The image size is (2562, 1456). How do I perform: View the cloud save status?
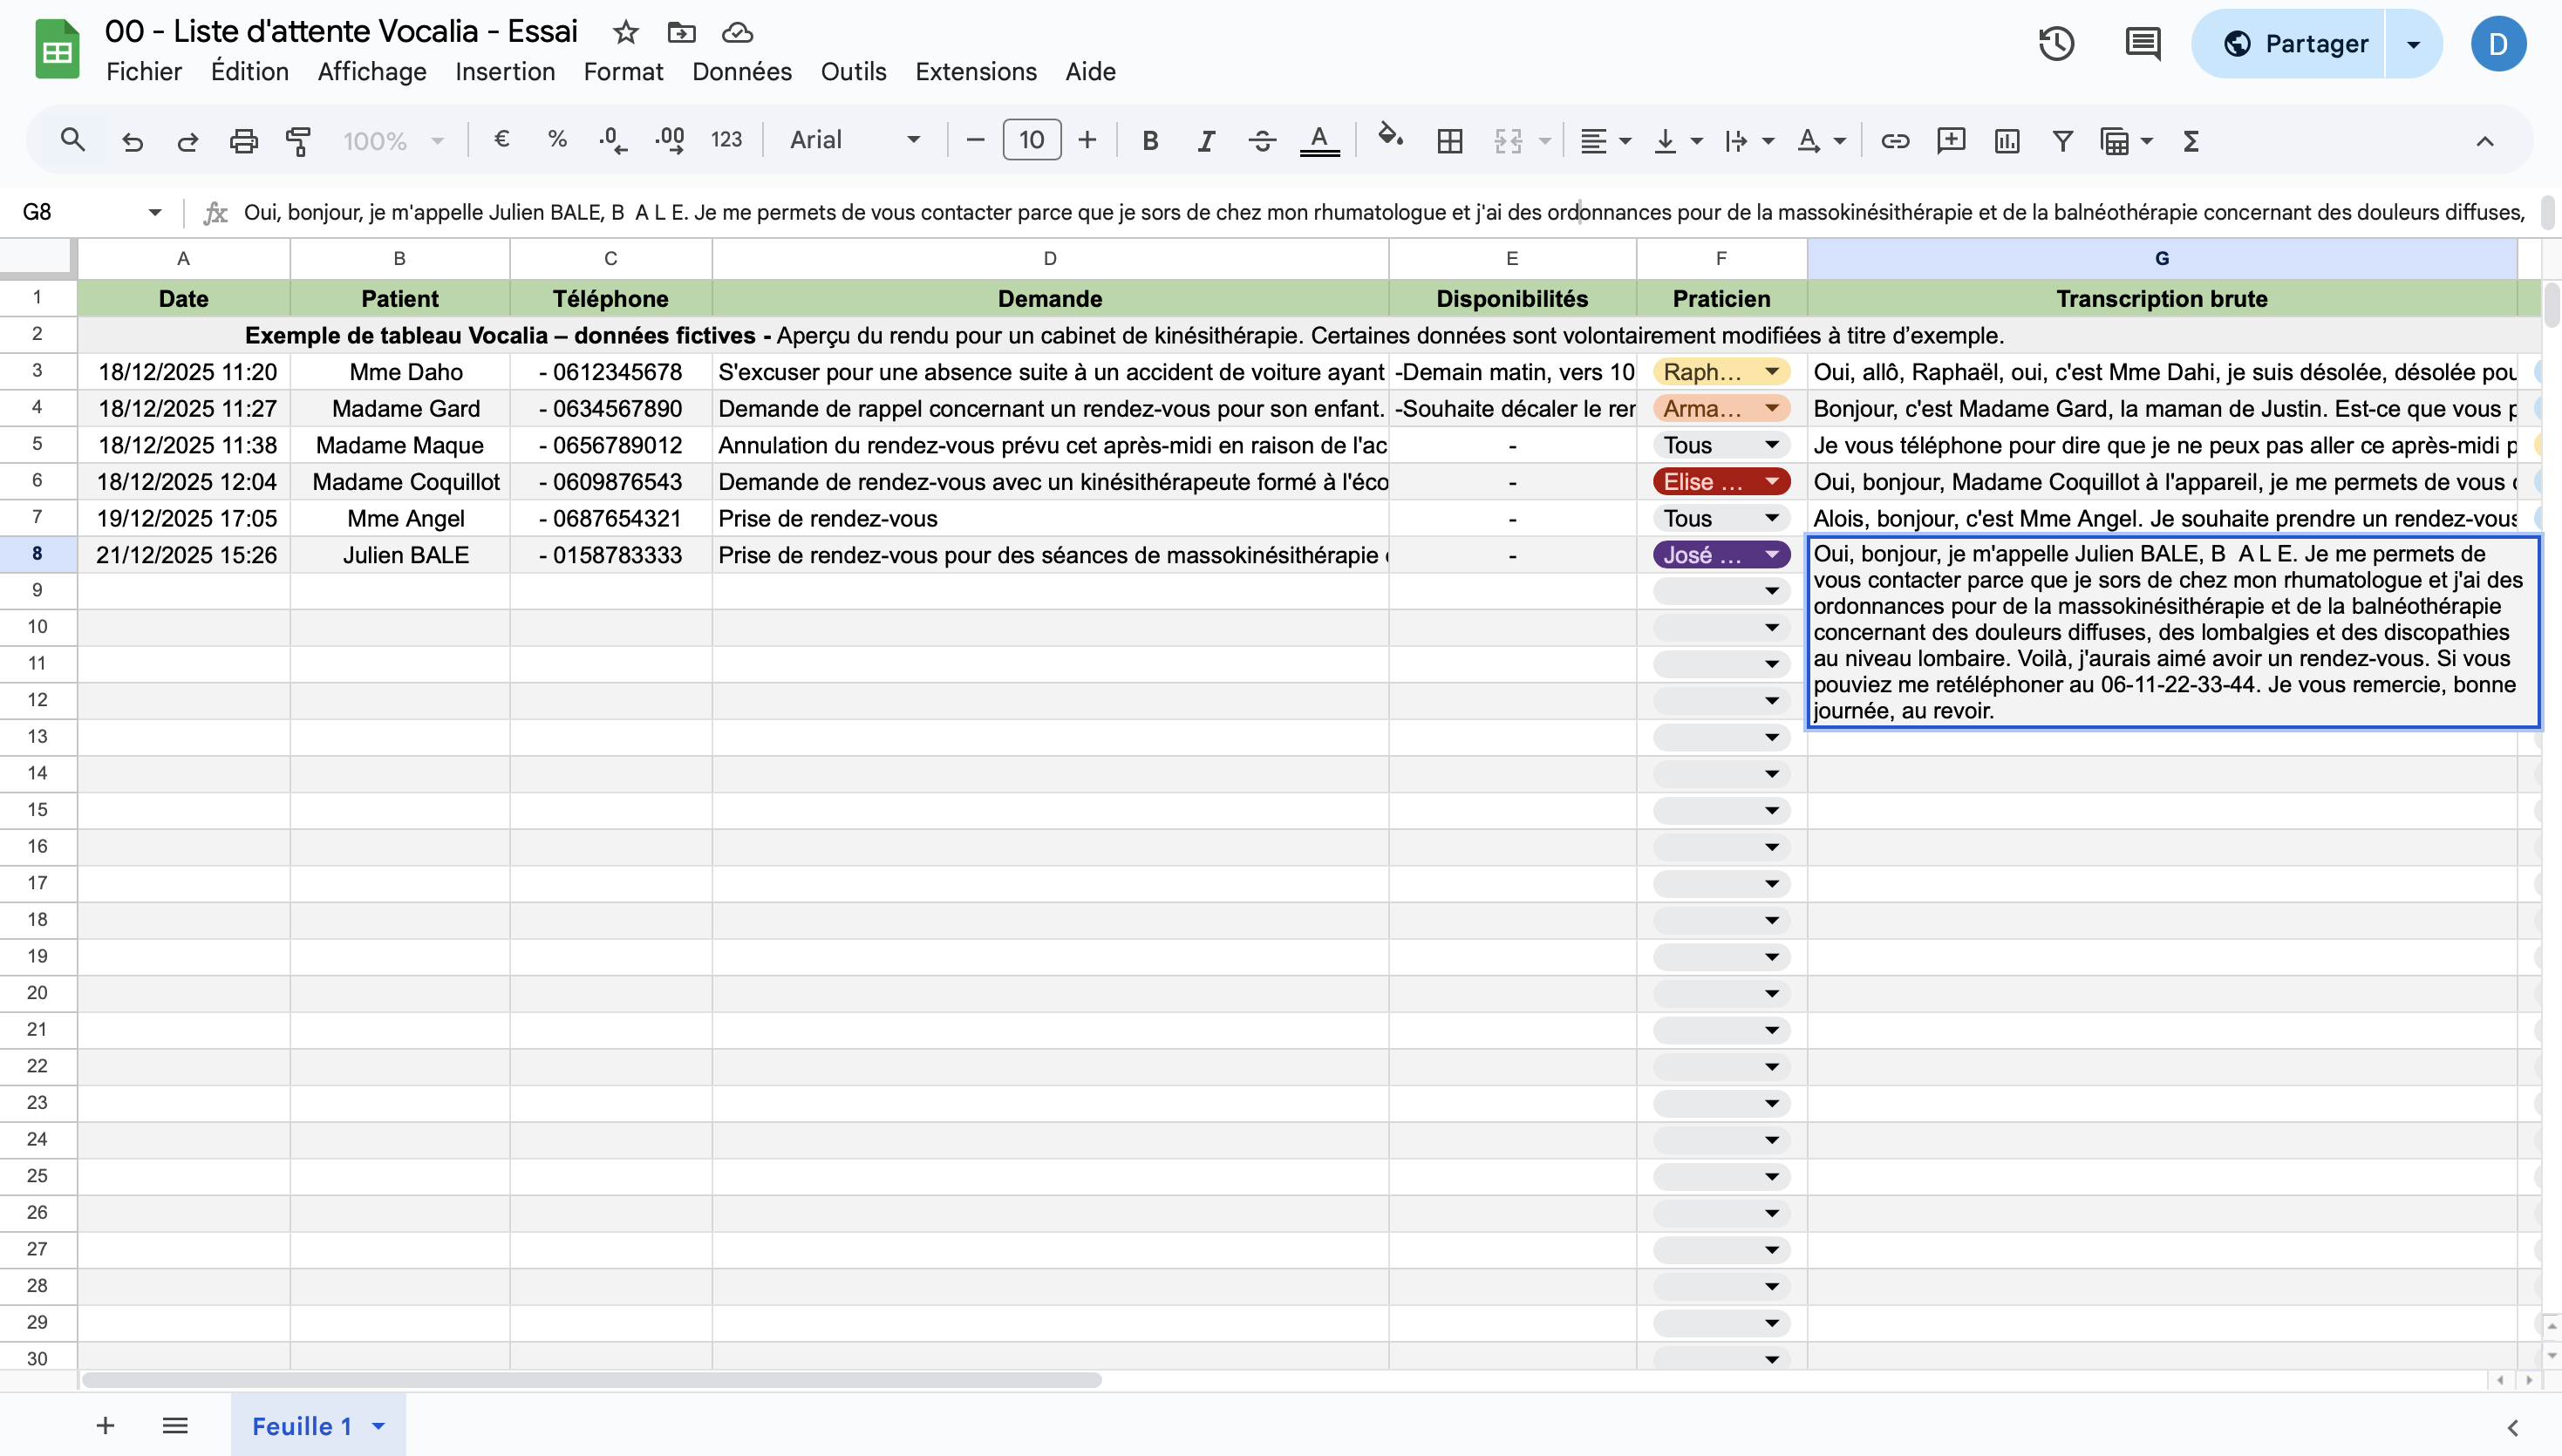tap(737, 32)
